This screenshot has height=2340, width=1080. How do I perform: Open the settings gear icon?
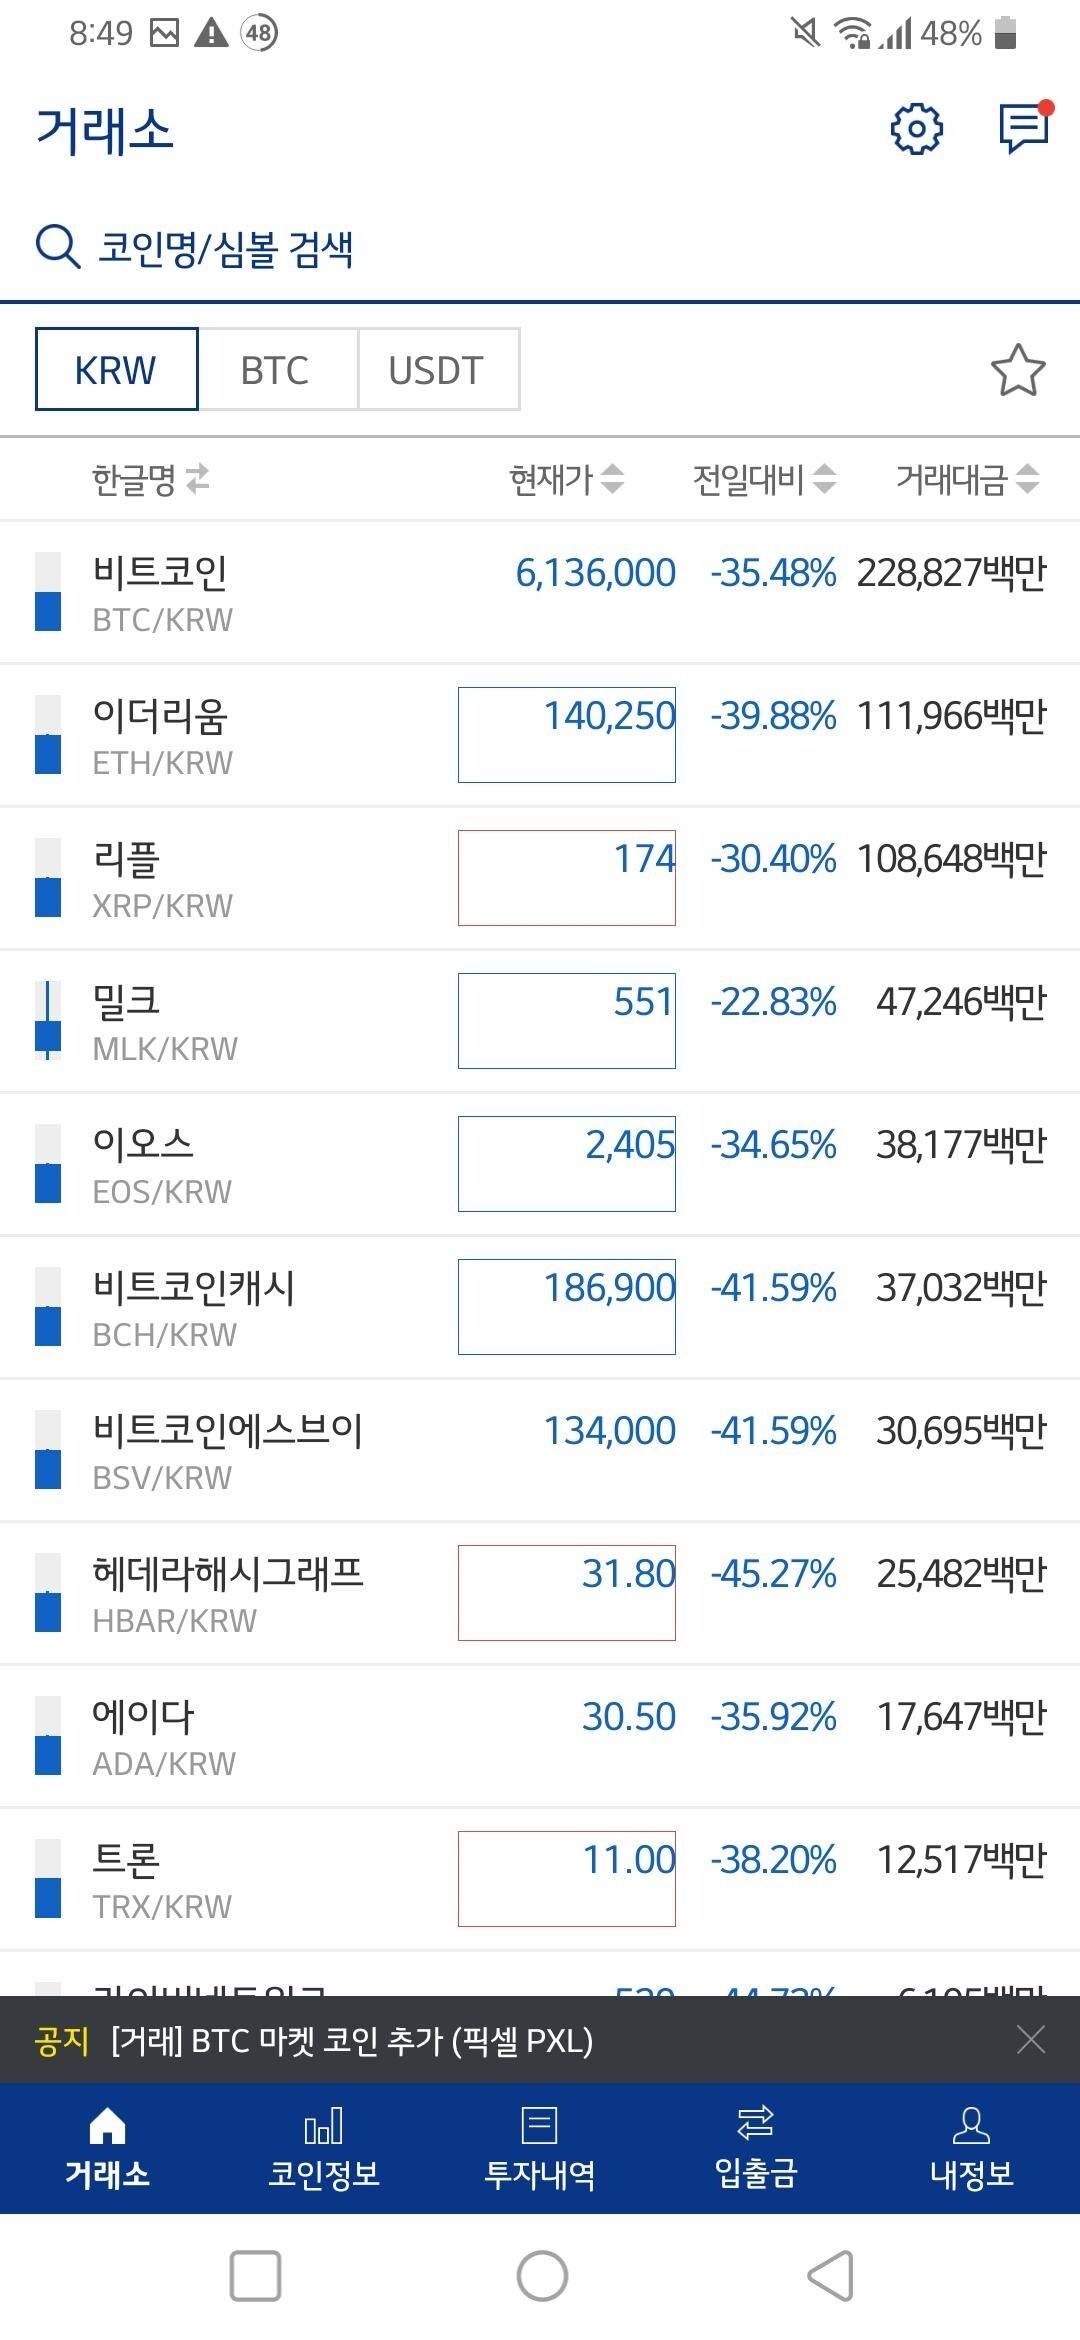point(917,129)
